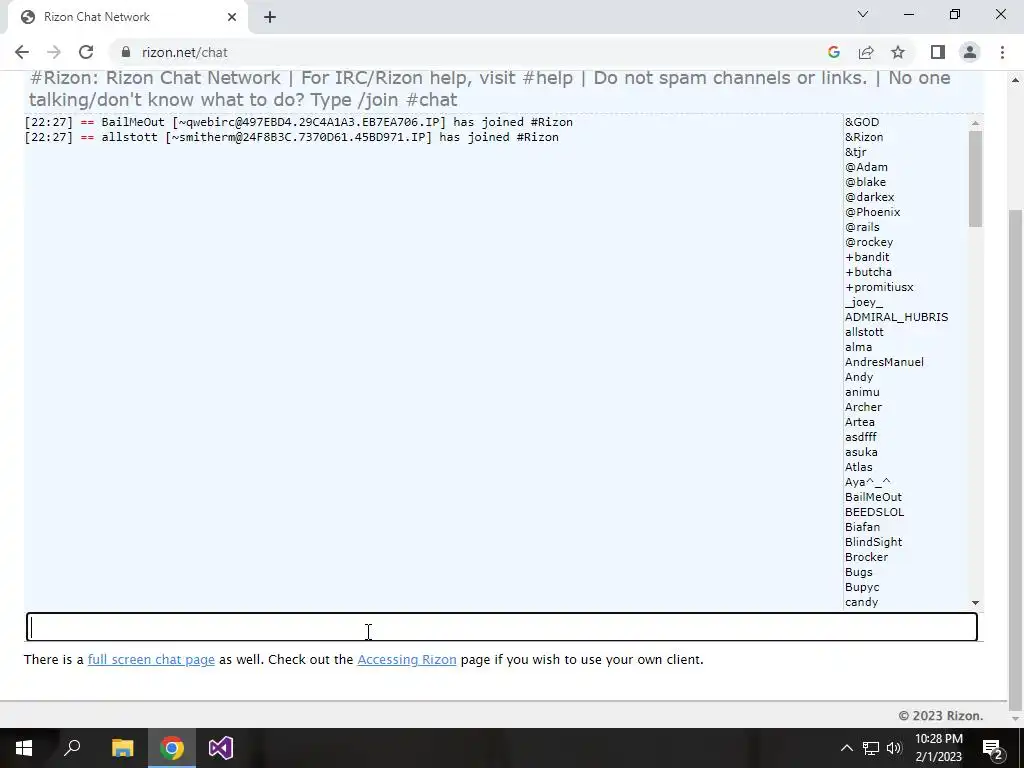This screenshot has width=1024, height=768.
Task: Close the Rizon Chat Network tab
Action: [x=232, y=17]
